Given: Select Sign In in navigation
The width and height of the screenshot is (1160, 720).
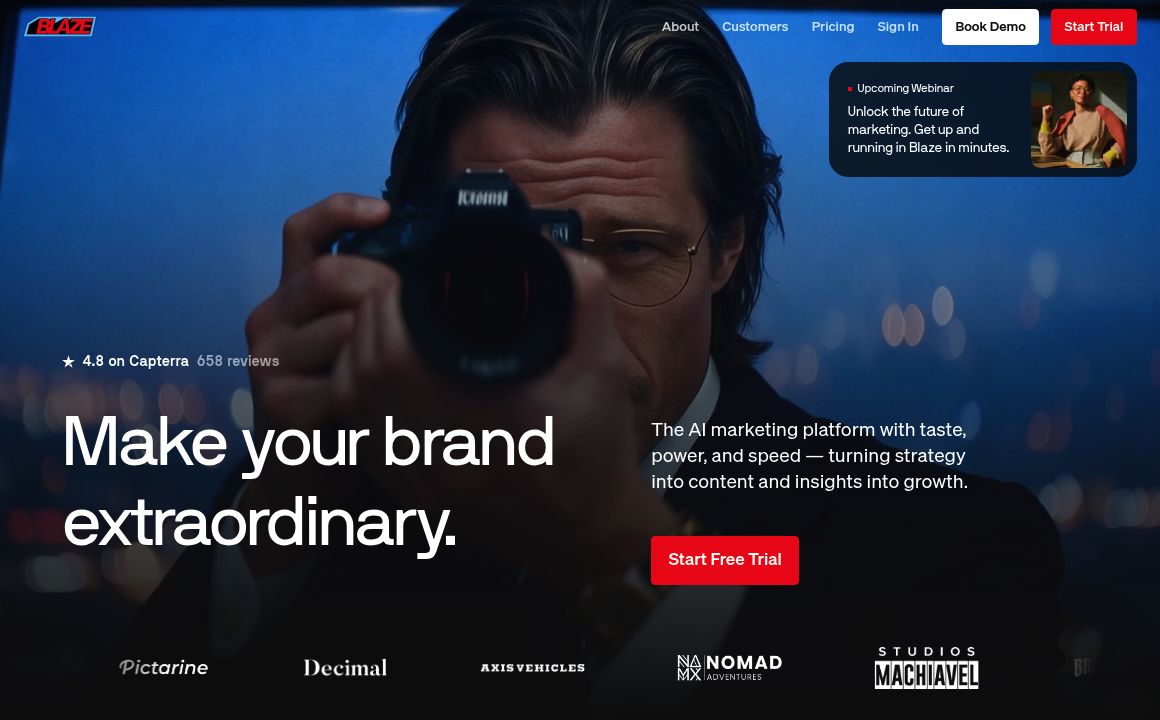Looking at the screenshot, I should 897,27.
